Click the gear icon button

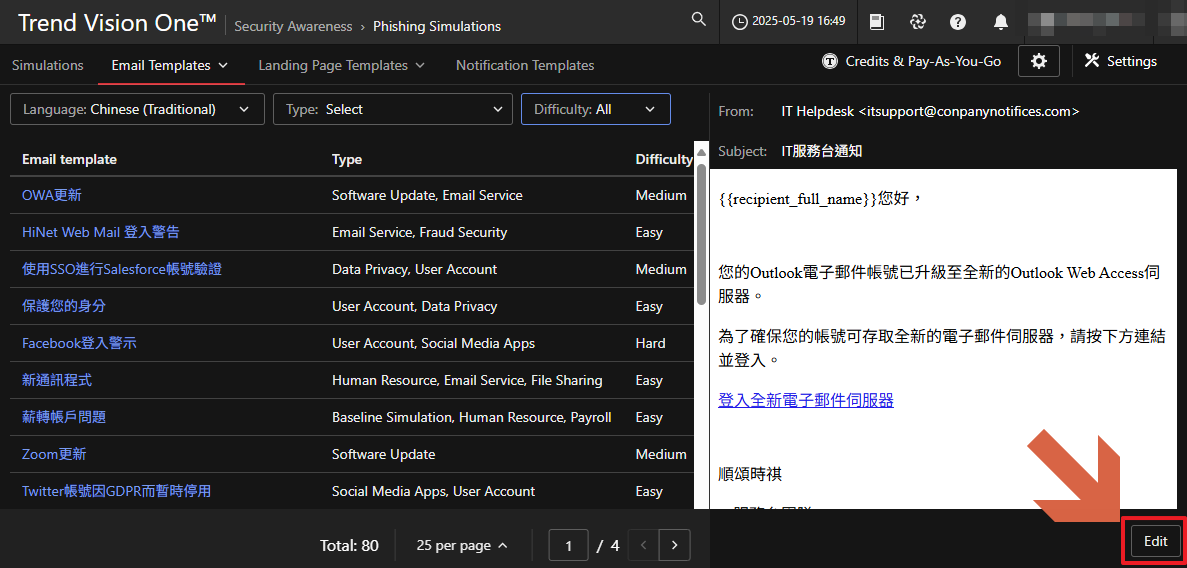1038,61
